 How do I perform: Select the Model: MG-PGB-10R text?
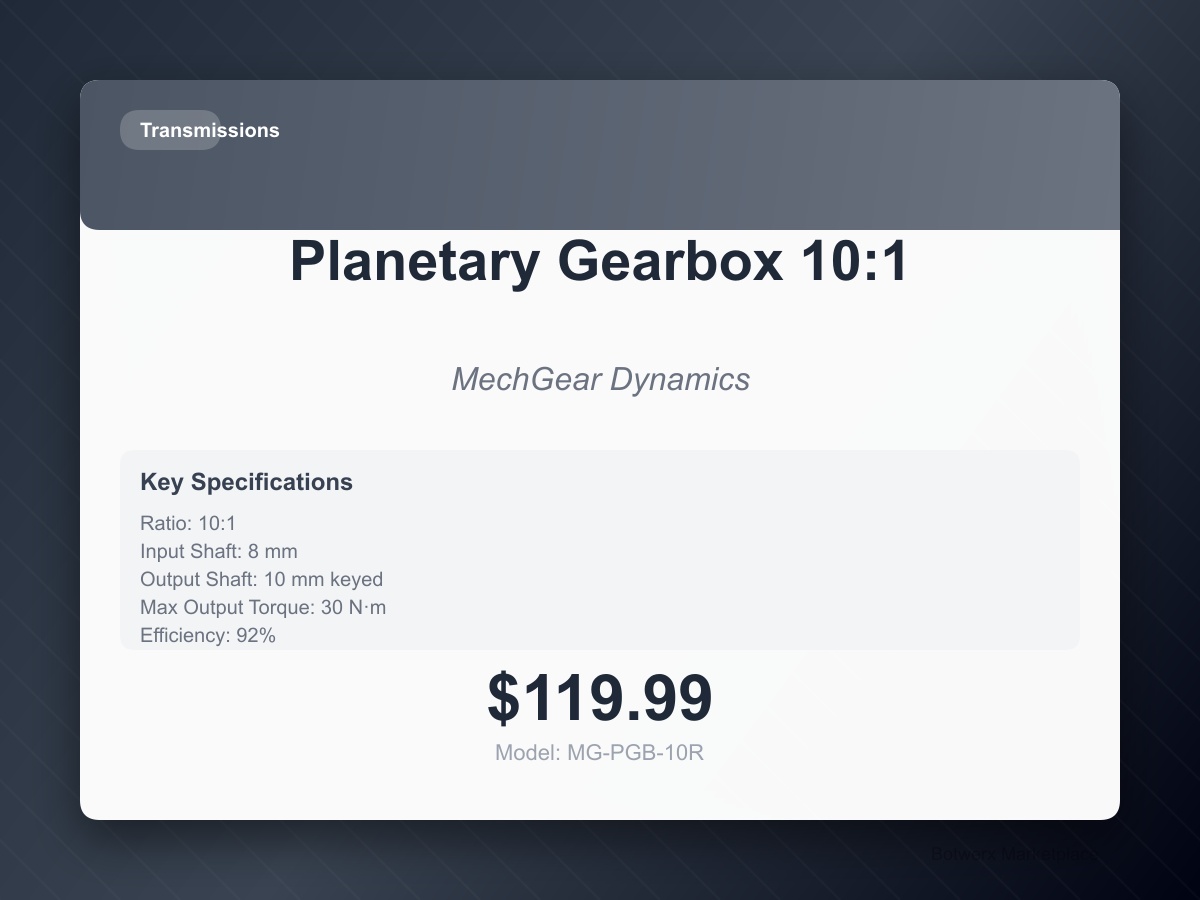pos(600,753)
